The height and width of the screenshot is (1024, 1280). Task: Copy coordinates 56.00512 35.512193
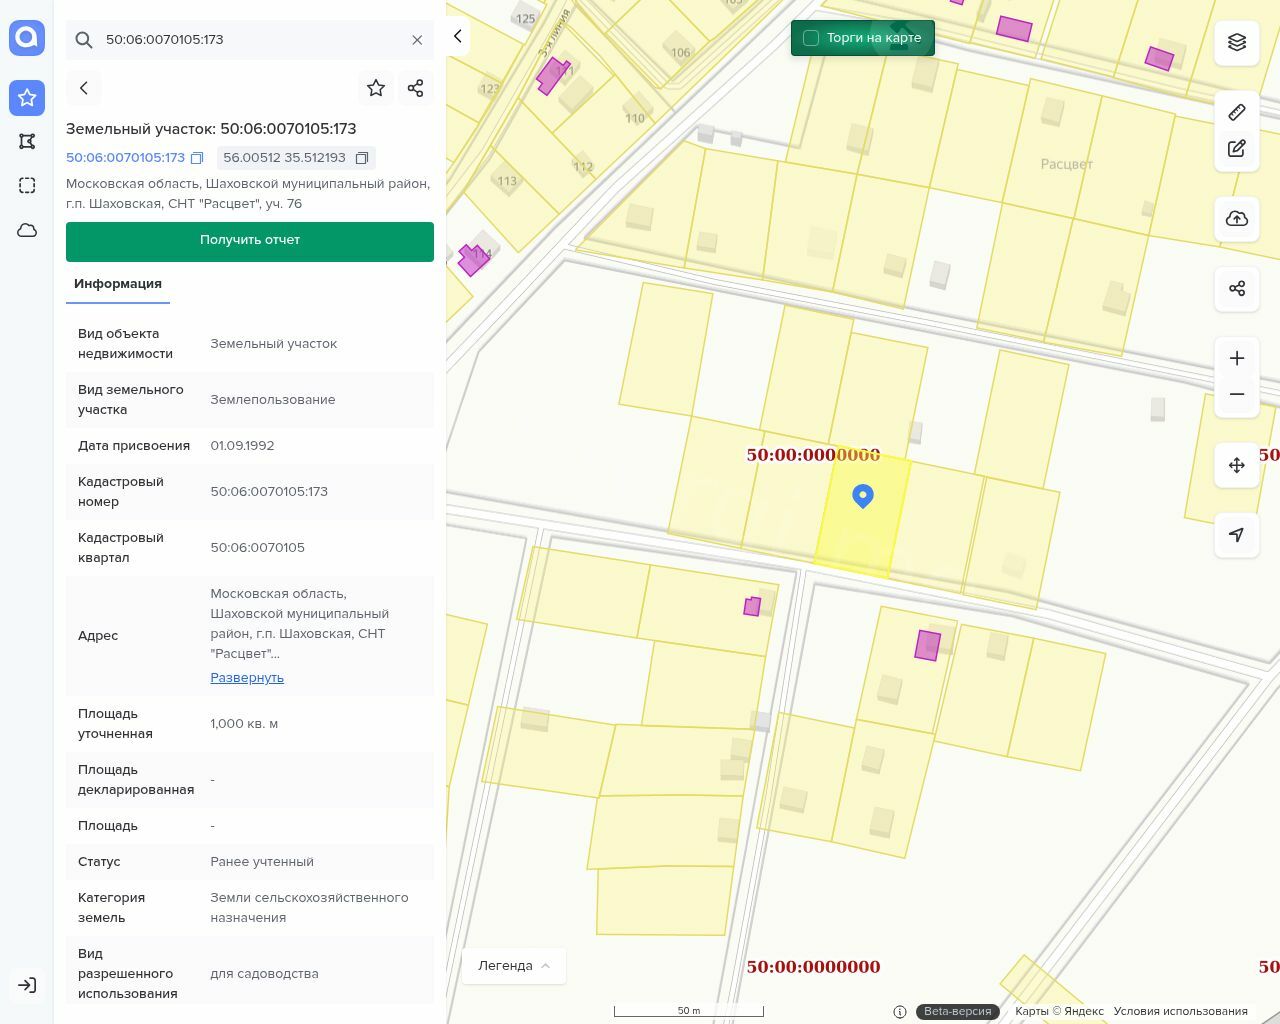(x=362, y=158)
